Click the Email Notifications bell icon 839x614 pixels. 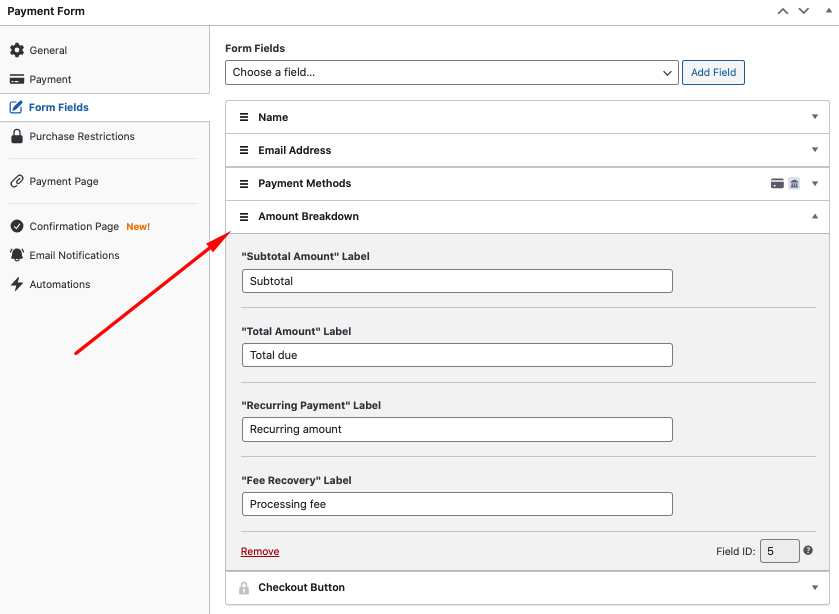[x=17, y=255]
